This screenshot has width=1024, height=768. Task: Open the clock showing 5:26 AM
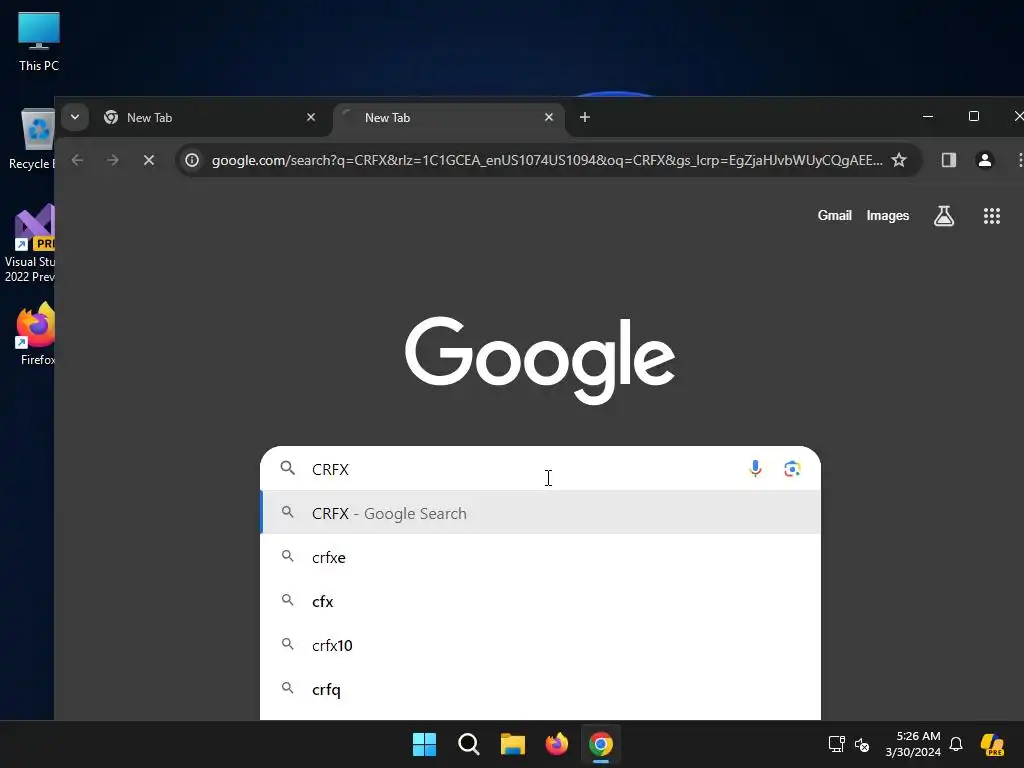(913, 744)
